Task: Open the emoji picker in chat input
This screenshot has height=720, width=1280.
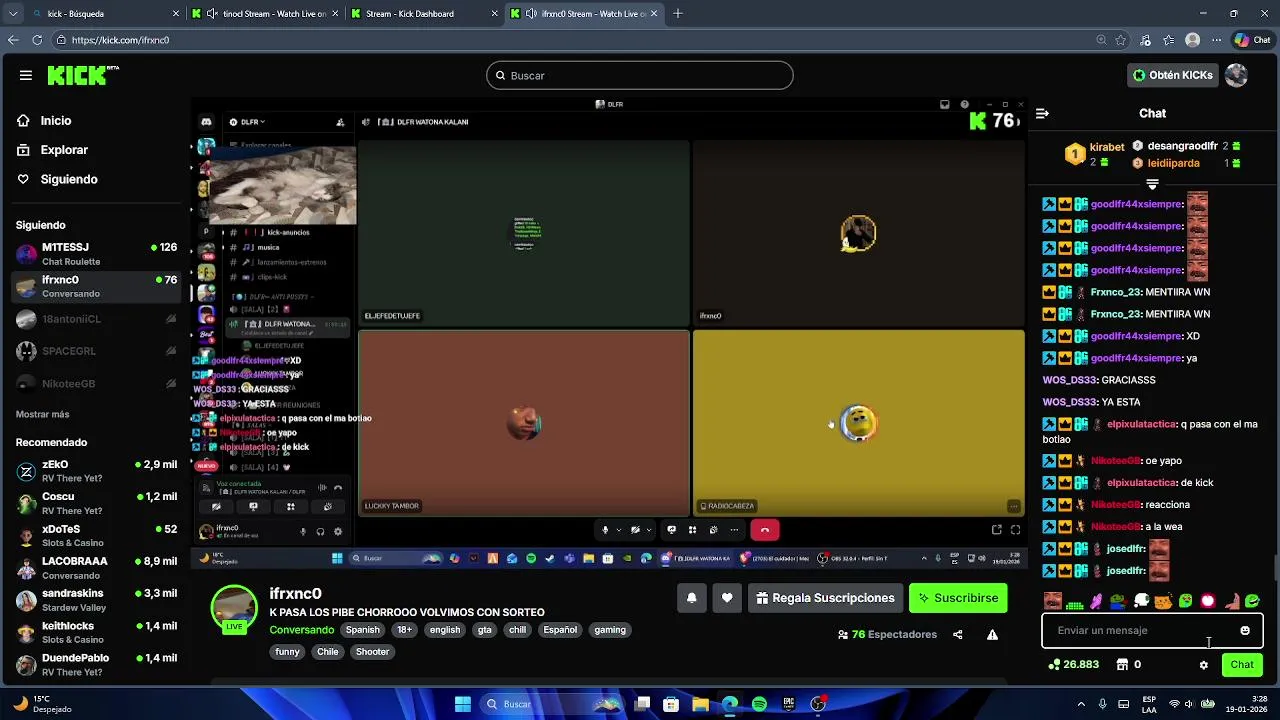Action: (1245, 631)
